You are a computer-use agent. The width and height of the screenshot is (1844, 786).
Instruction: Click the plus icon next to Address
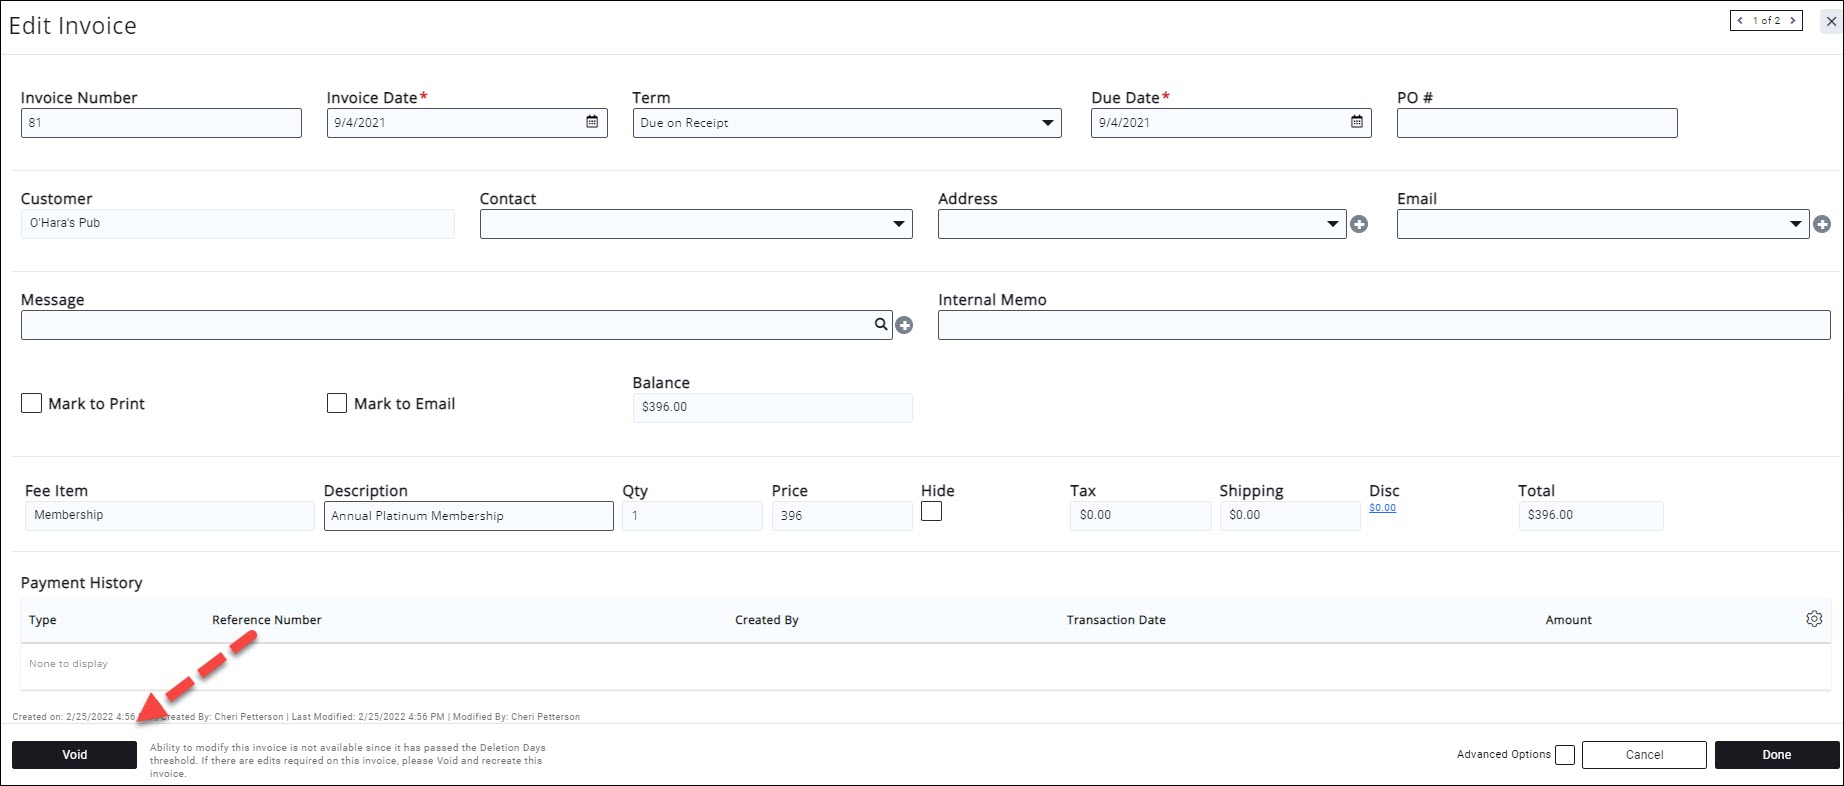[x=1359, y=224]
